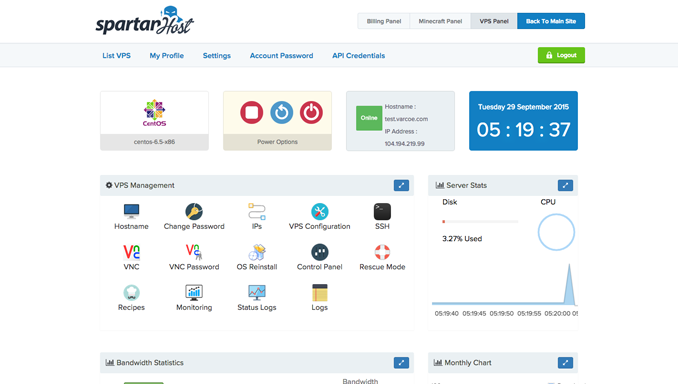Viewport: 678px width, 384px height.
Task: Click the CentOS logo
Action: pyautogui.click(x=154, y=112)
